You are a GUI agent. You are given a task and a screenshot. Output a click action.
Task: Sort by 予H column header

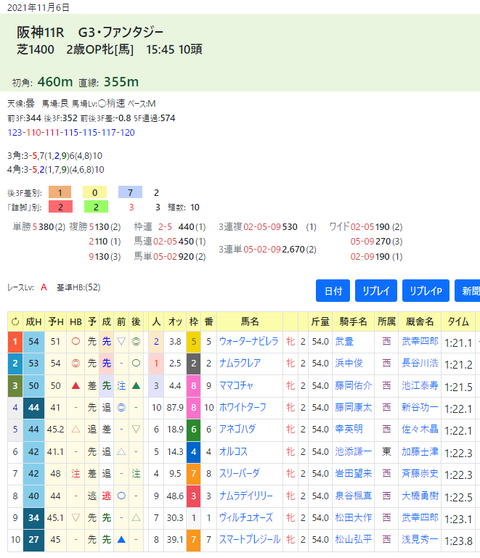(56, 322)
